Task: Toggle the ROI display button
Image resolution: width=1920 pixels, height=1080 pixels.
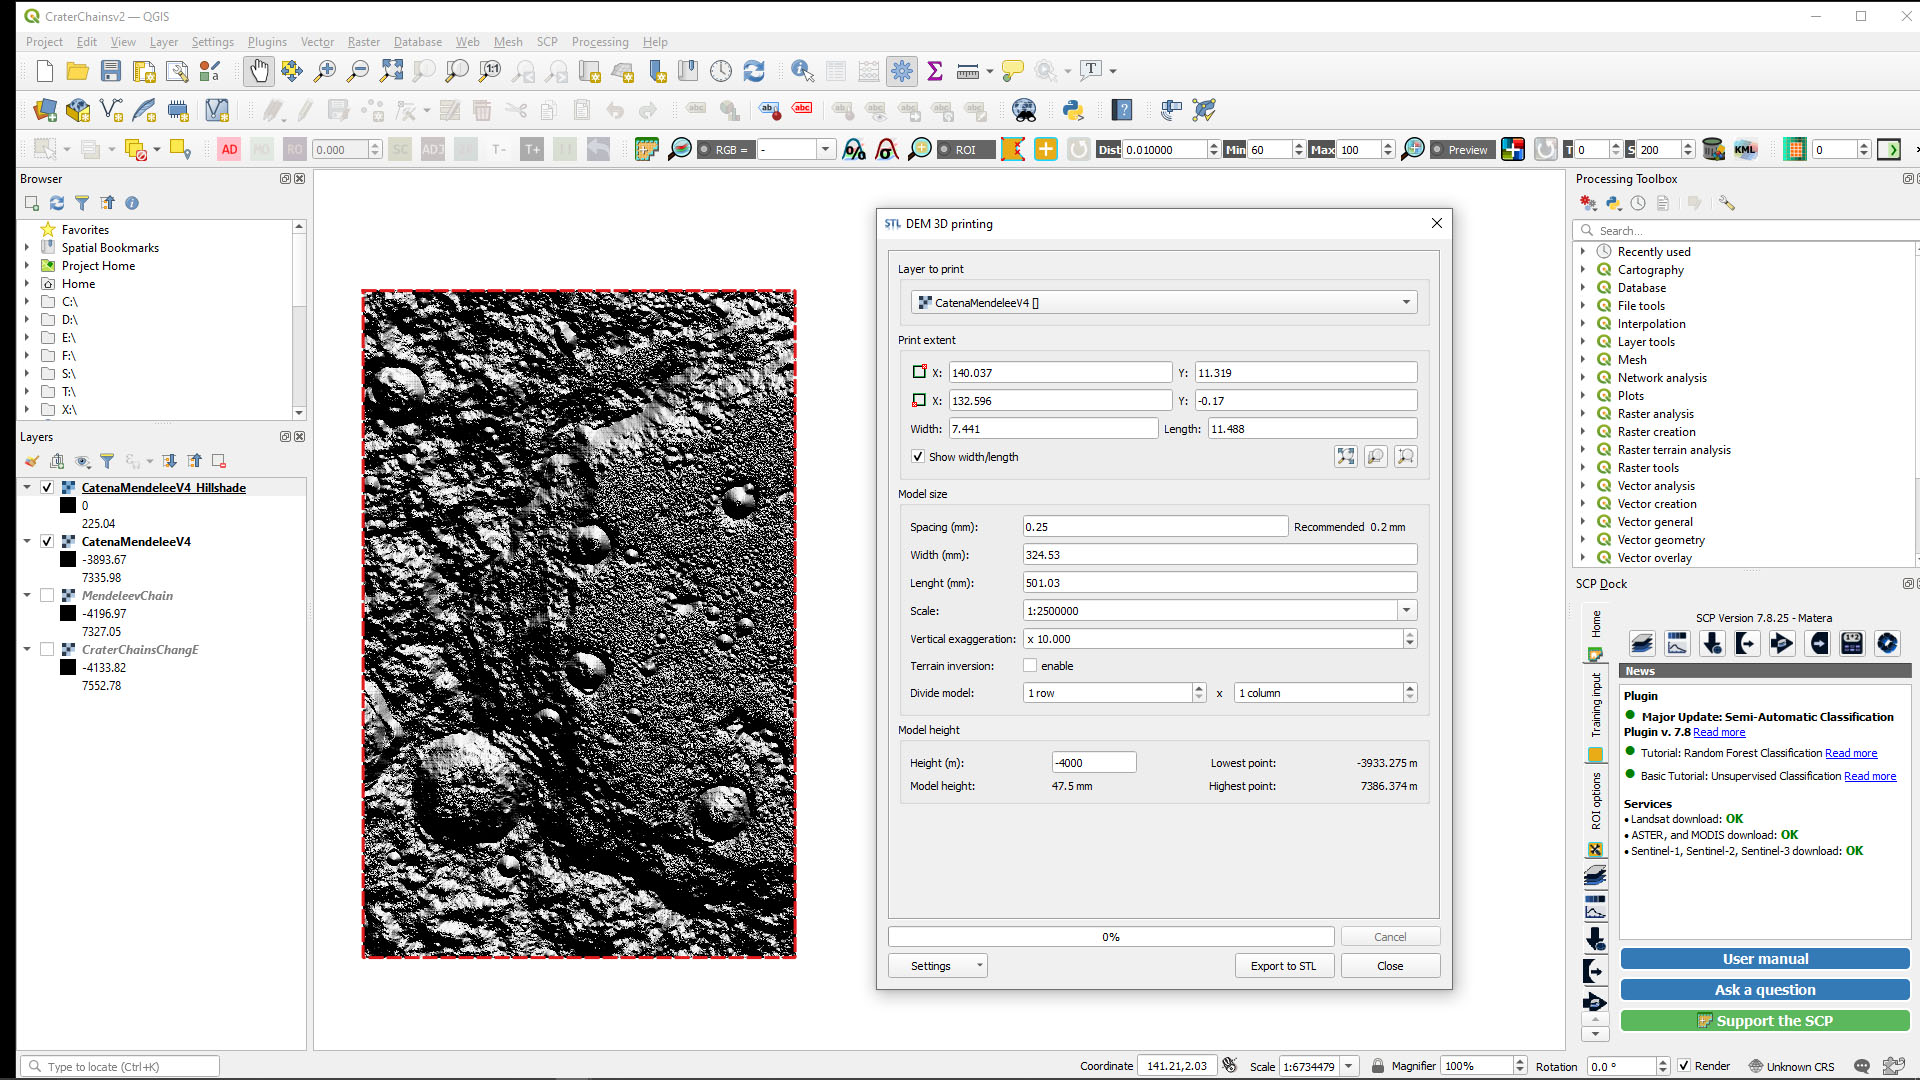Action: [x=966, y=149]
